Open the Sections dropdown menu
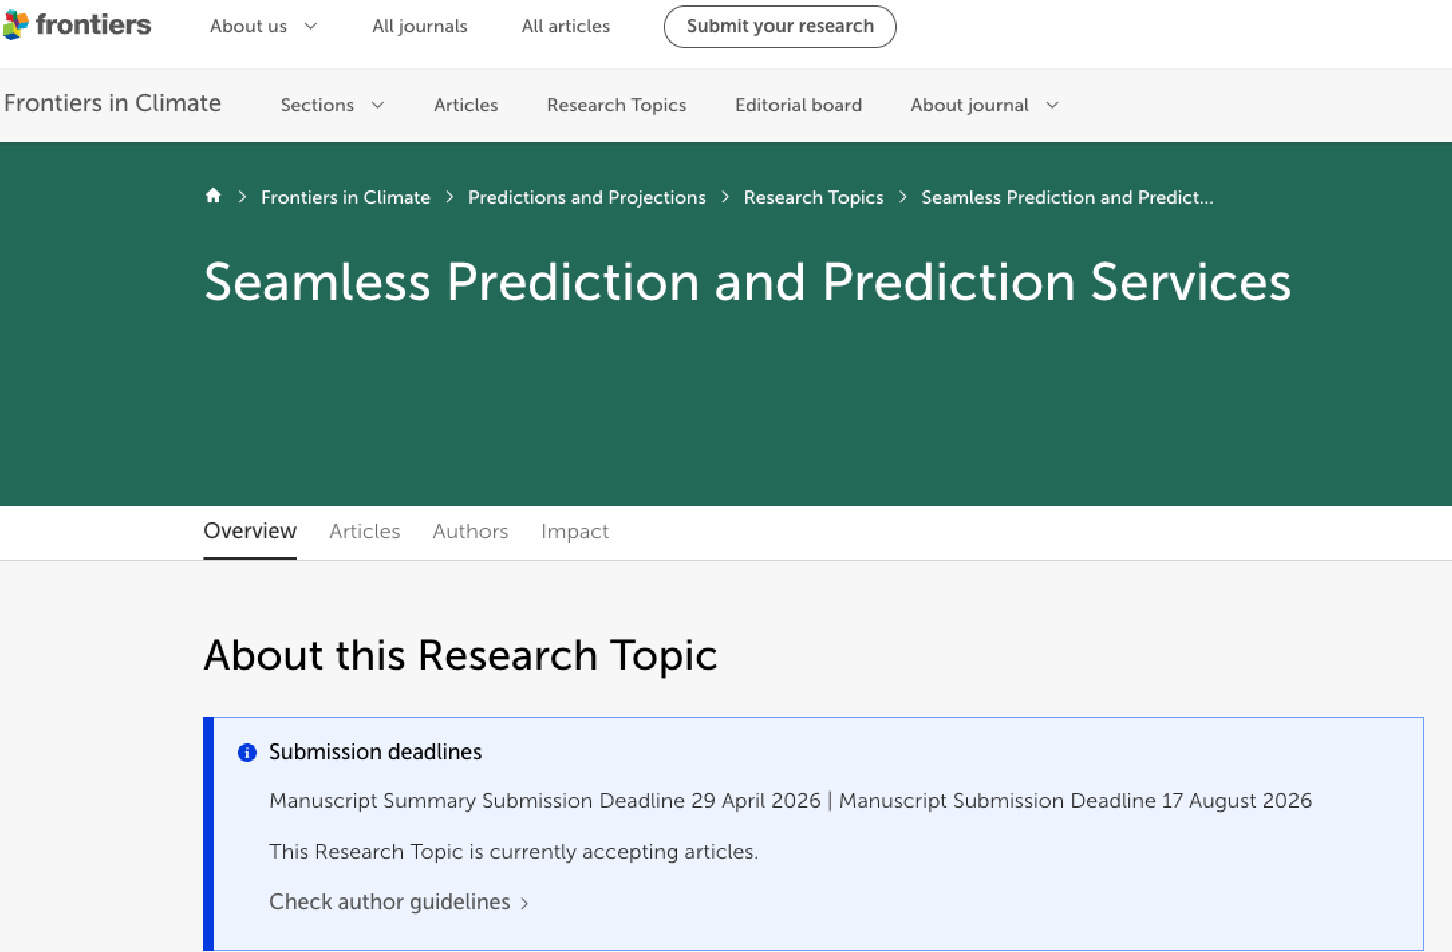Image resolution: width=1452 pixels, height=952 pixels. pyautogui.click(x=332, y=105)
